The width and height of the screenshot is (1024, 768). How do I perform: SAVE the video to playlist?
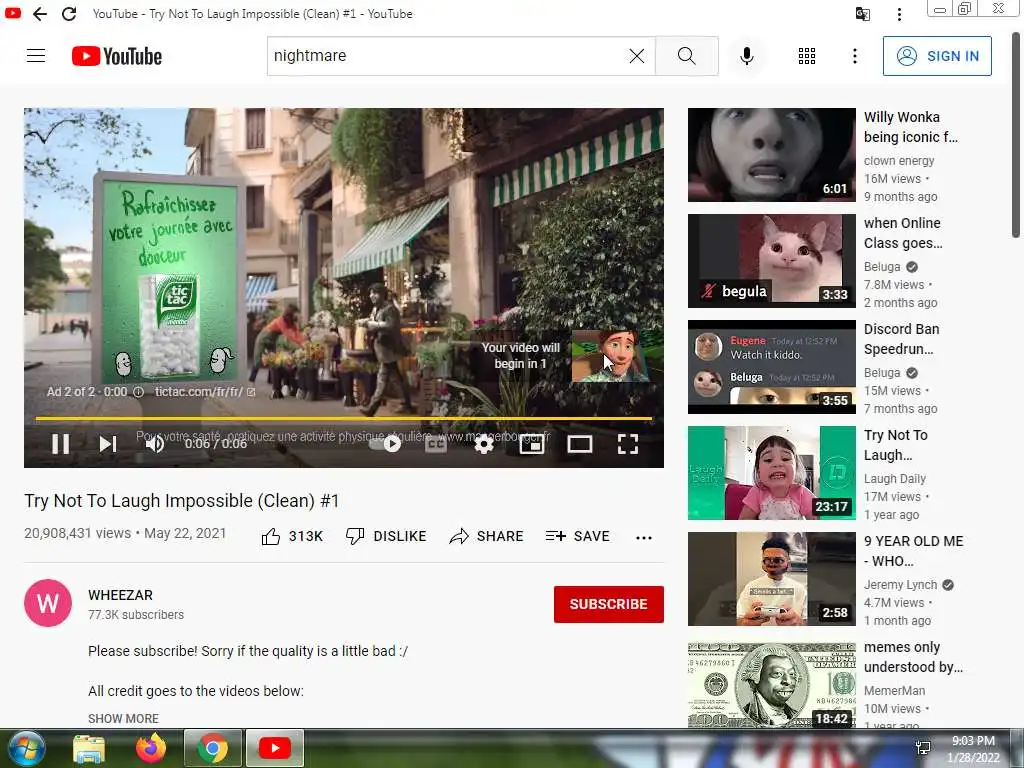click(x=578, y=537)
